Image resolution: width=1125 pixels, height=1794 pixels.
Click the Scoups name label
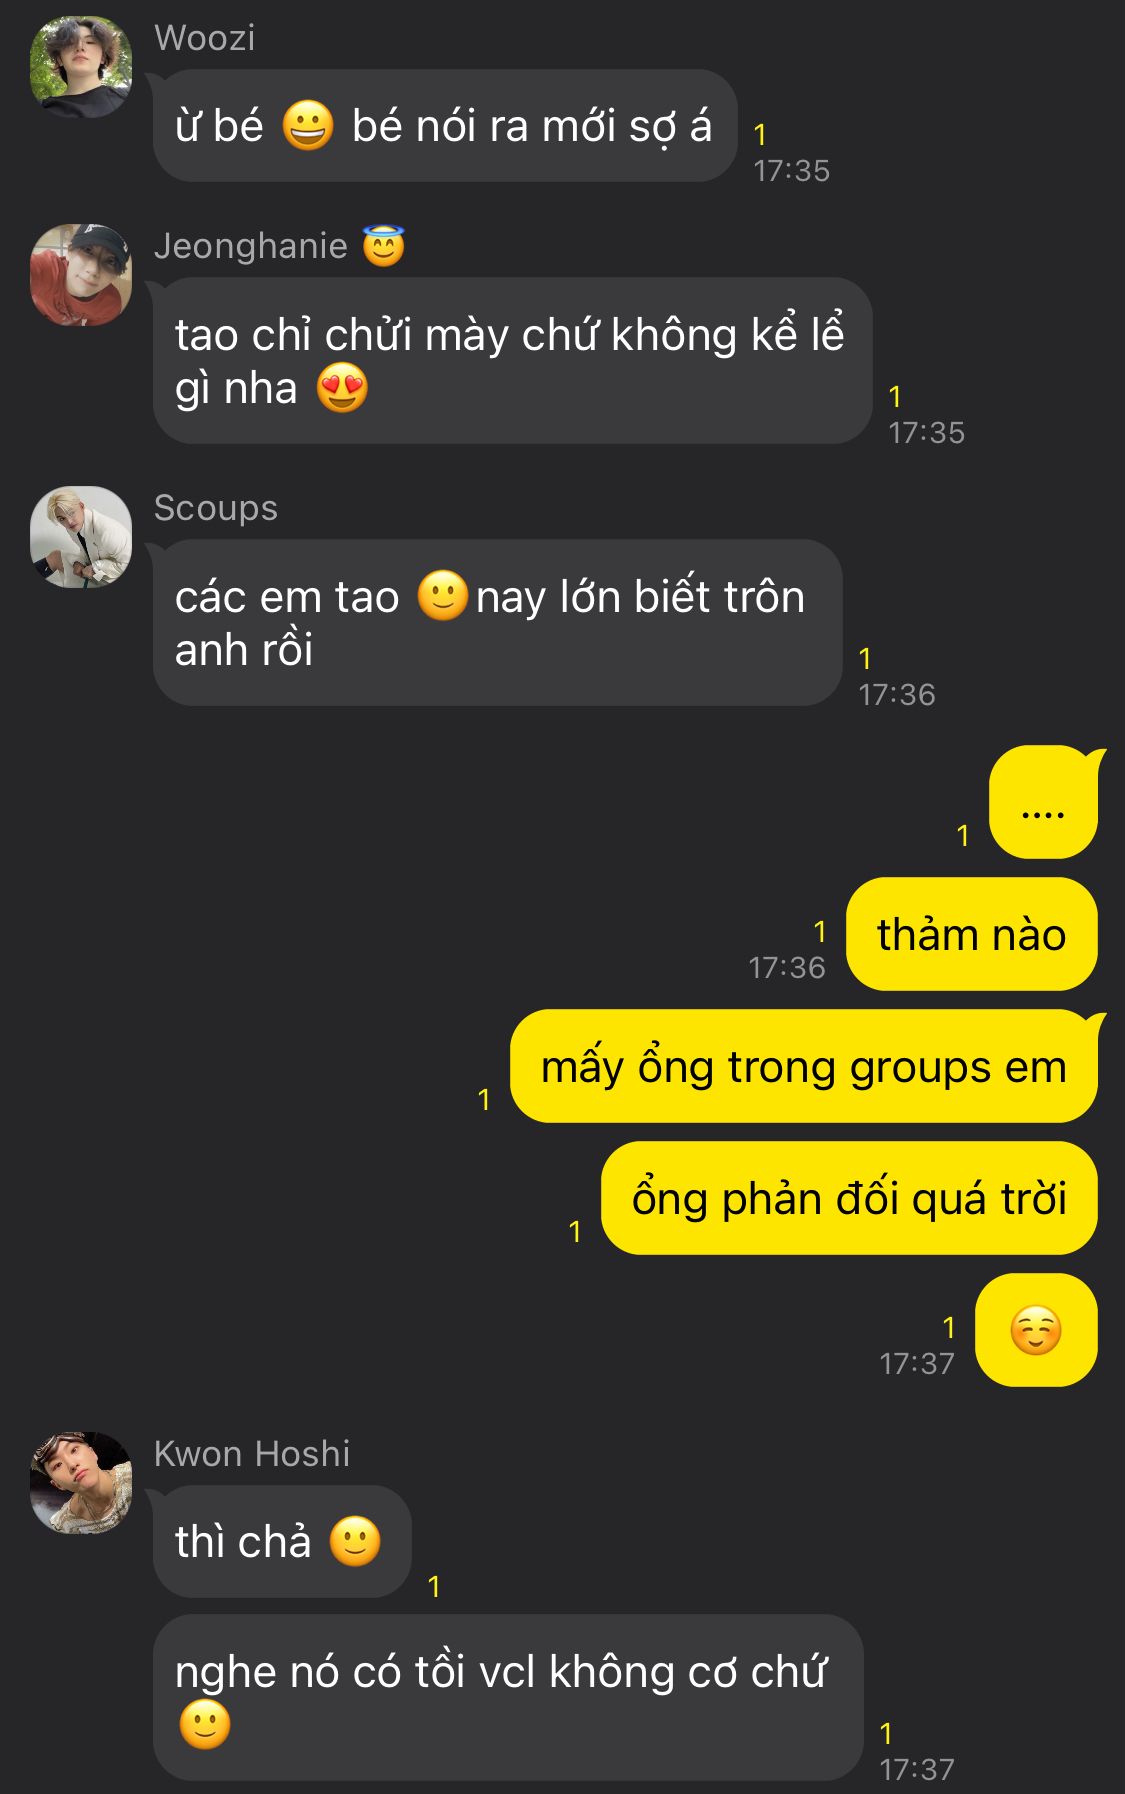click(216, 508)
